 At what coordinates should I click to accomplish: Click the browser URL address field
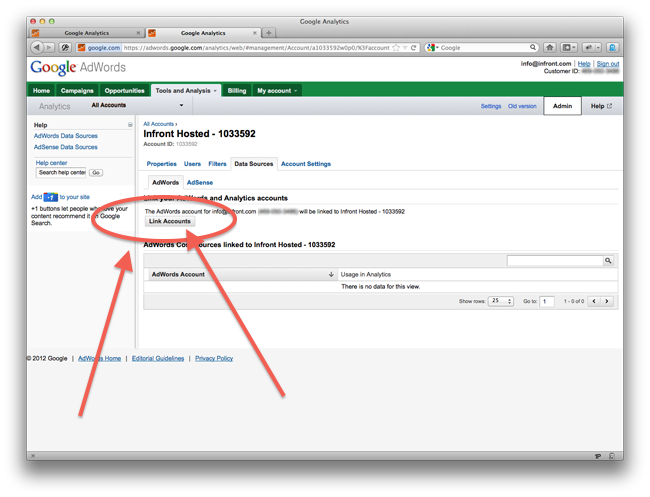(x=257, y=48)
